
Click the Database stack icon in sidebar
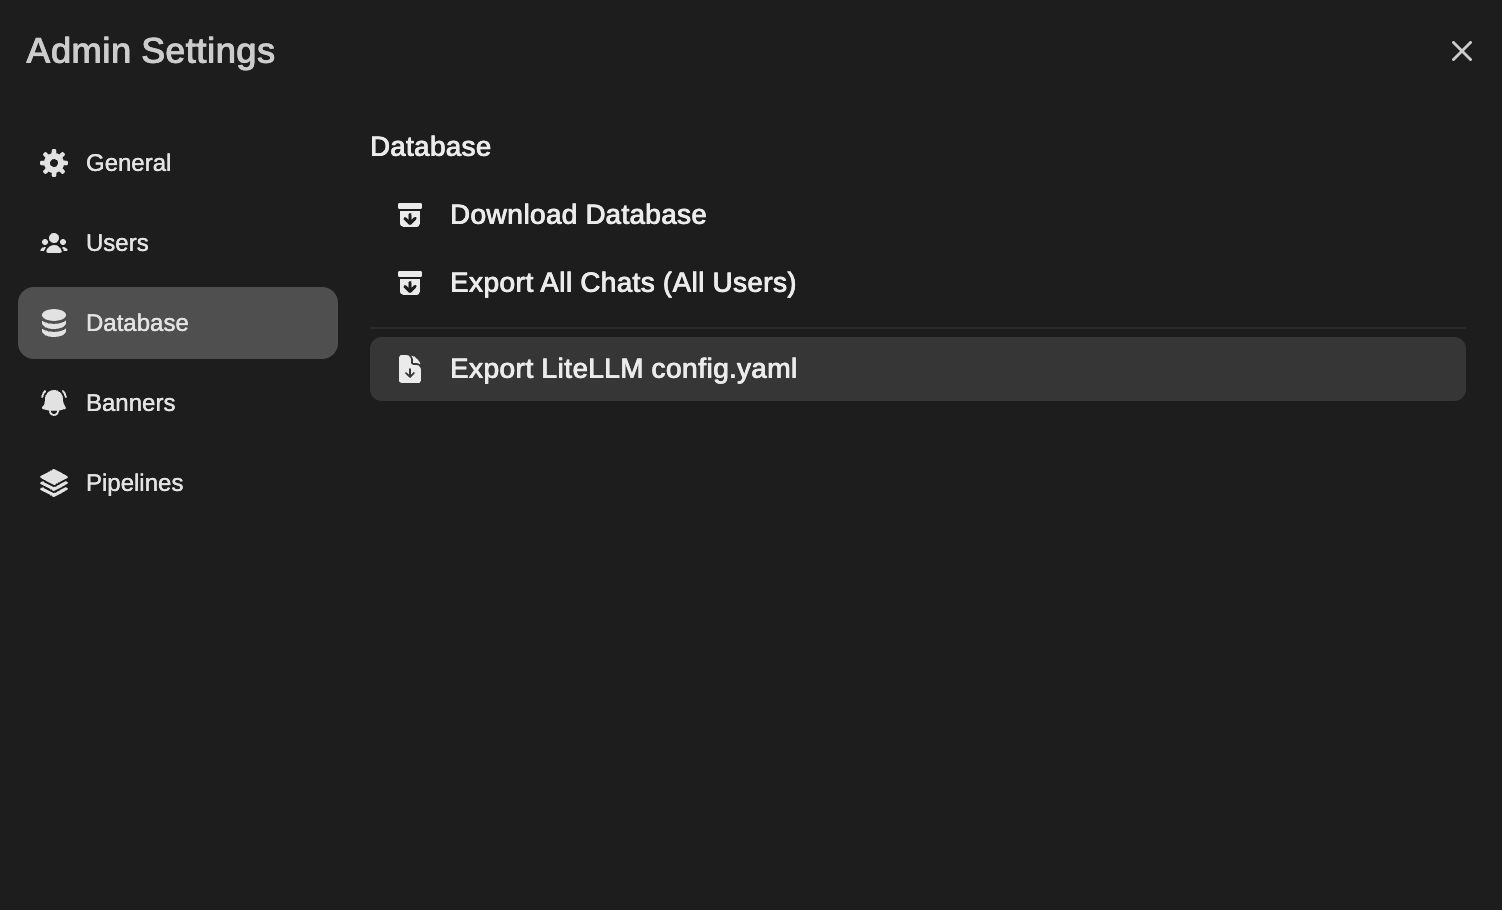click(54, 323)
